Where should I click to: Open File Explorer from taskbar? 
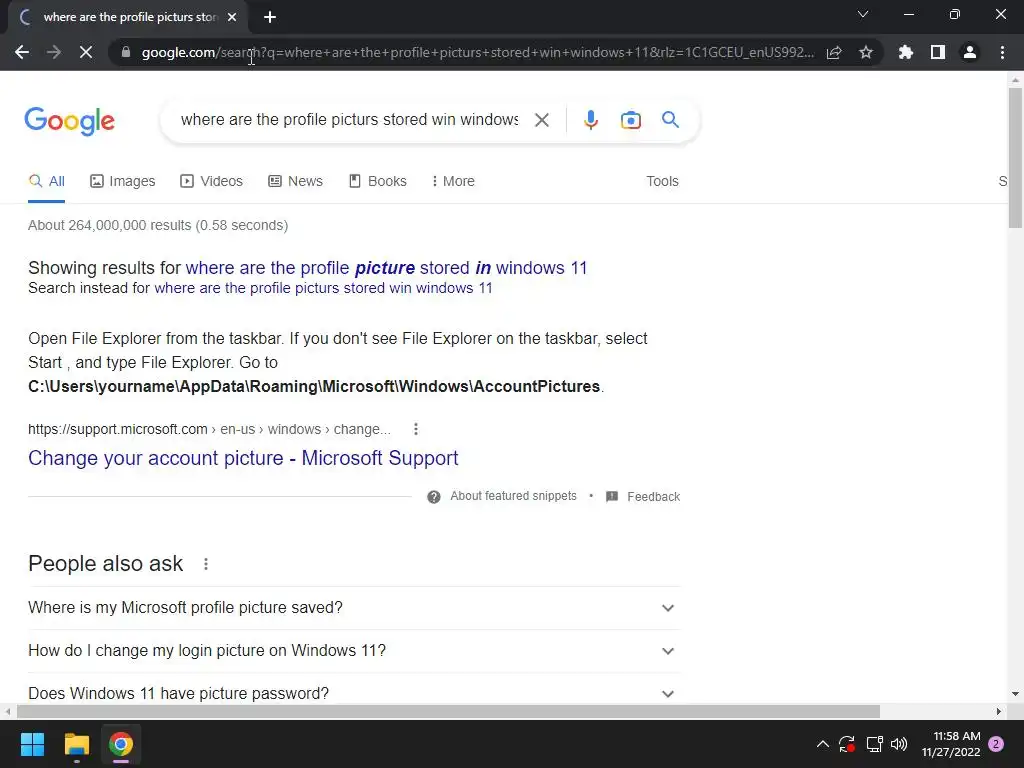pos(76,744)
